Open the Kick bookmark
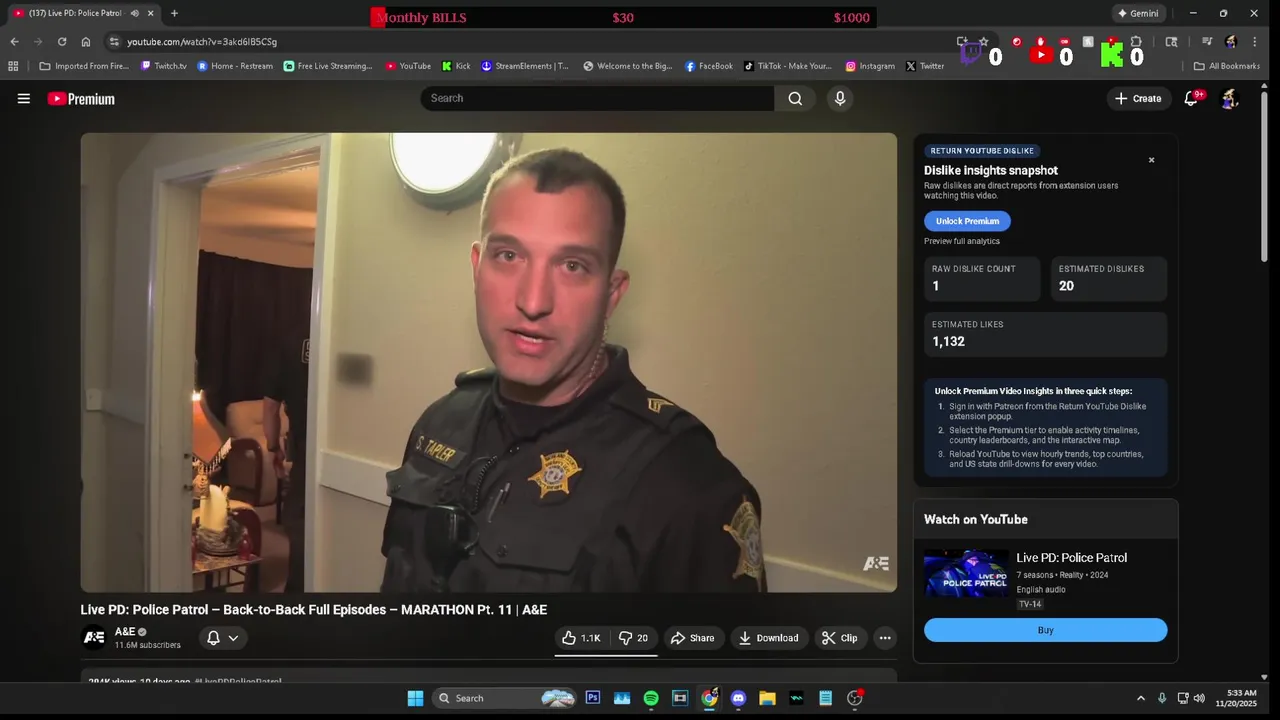The height and width of the screenshot is (720, 1280). coord(456,66)
